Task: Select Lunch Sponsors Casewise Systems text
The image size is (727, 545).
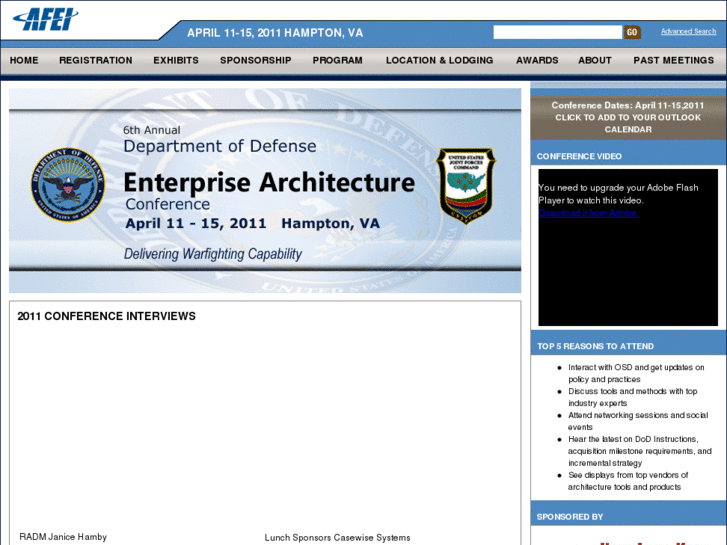Action: tap(338, 538)
